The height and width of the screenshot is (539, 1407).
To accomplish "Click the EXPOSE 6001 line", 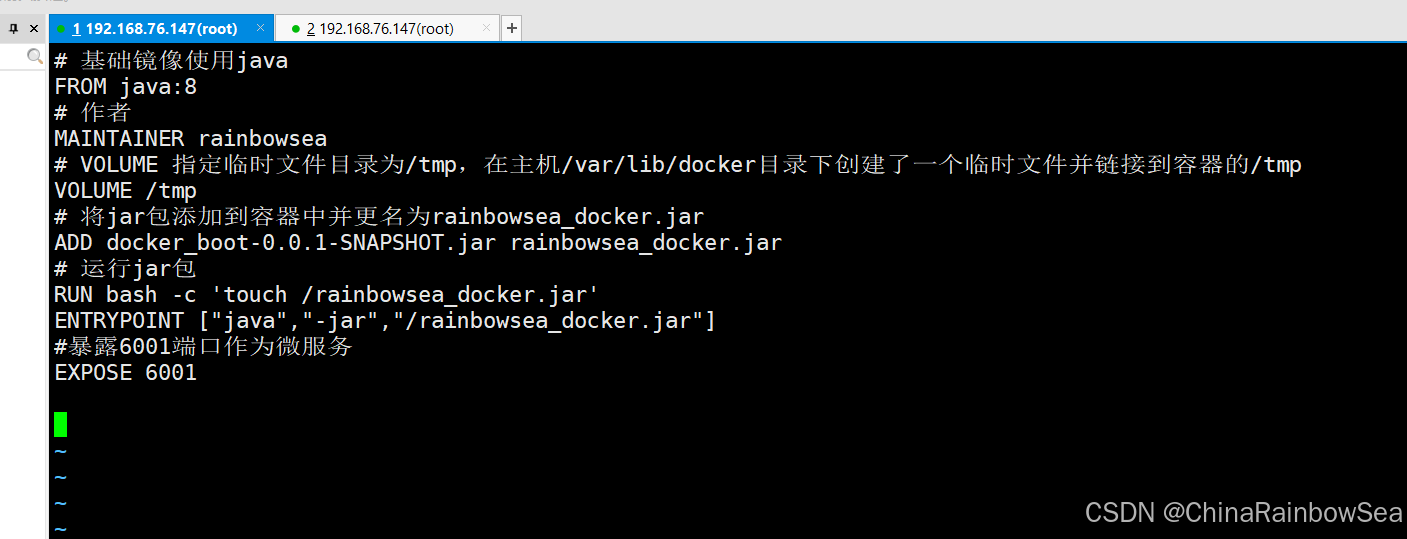I will (126, 372).
